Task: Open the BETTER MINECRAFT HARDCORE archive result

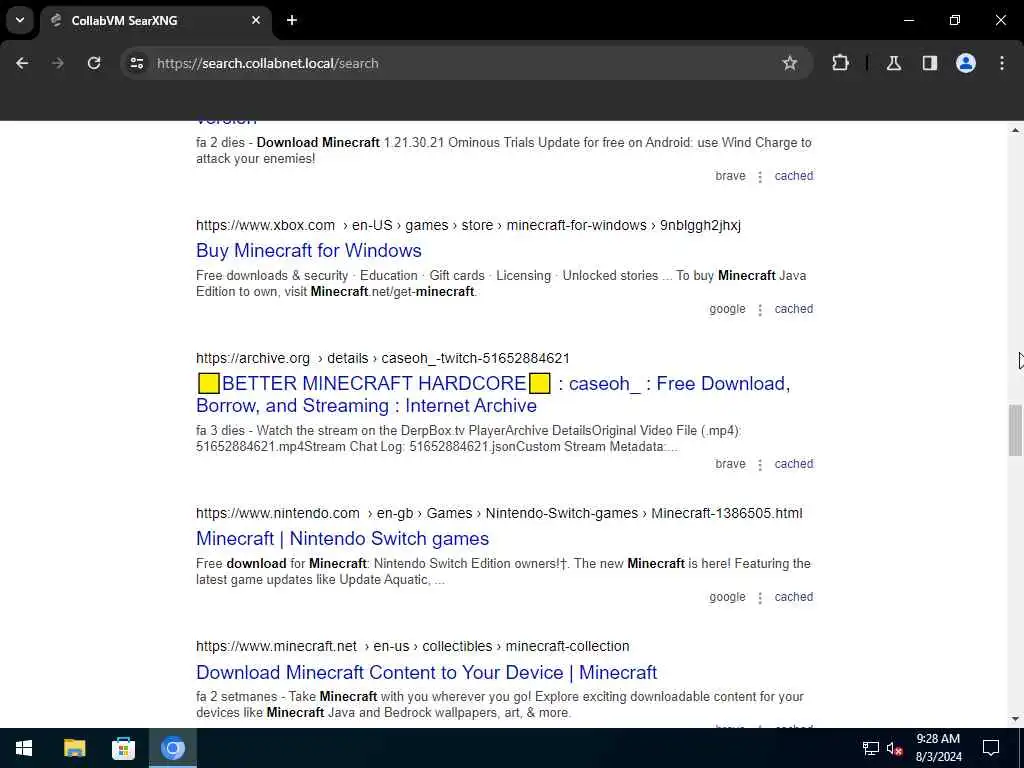Action: coord(493,394)
